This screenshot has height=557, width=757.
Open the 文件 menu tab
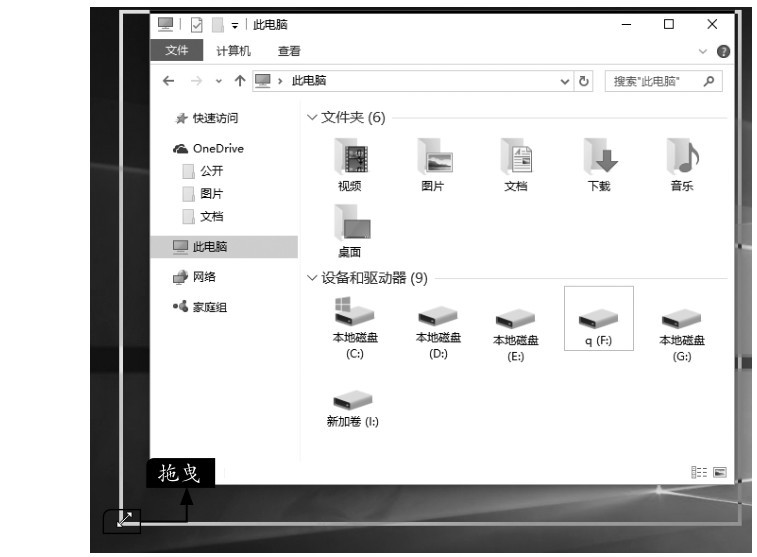pos(177,50)
